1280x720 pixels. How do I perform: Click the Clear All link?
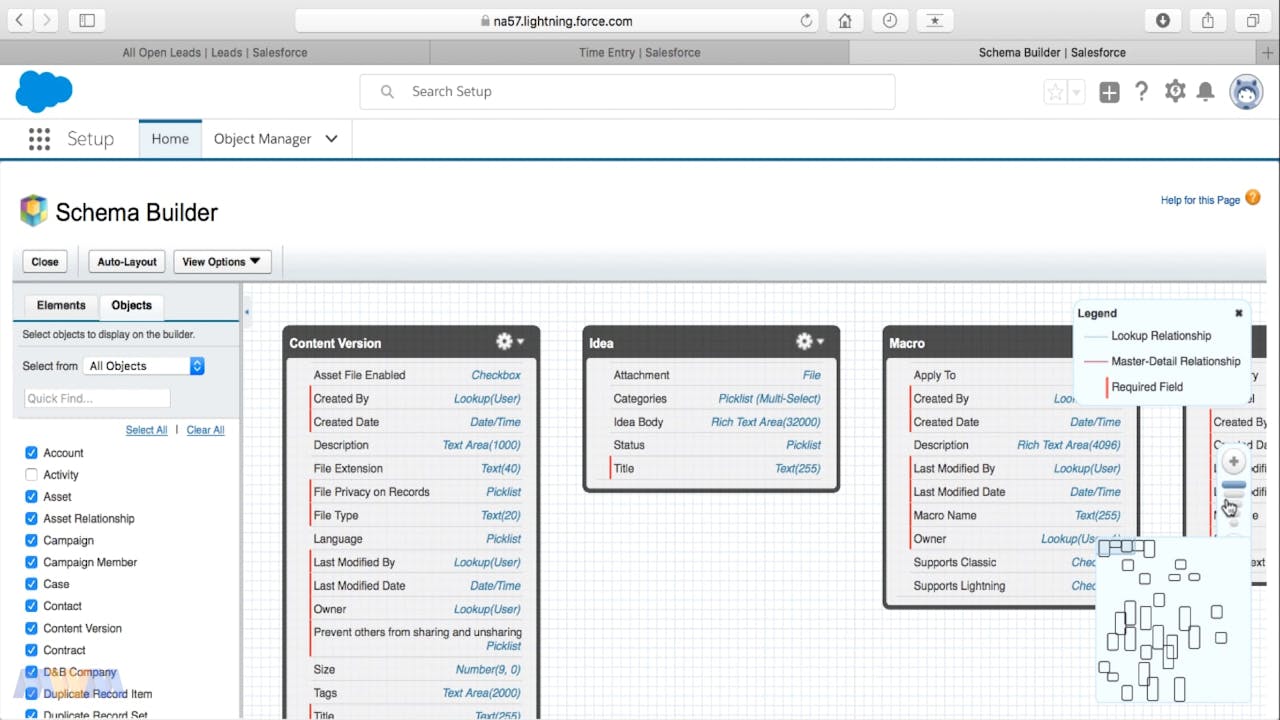[205, 430]
